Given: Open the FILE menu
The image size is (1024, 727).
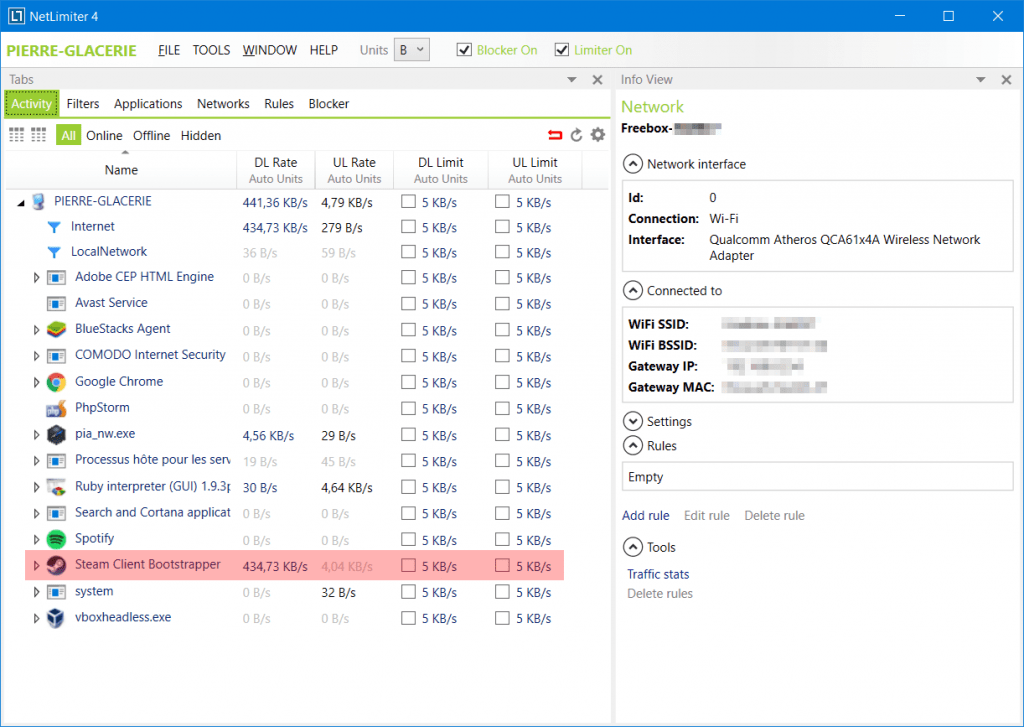Looking at the screenshot, I should coord(169,50).
